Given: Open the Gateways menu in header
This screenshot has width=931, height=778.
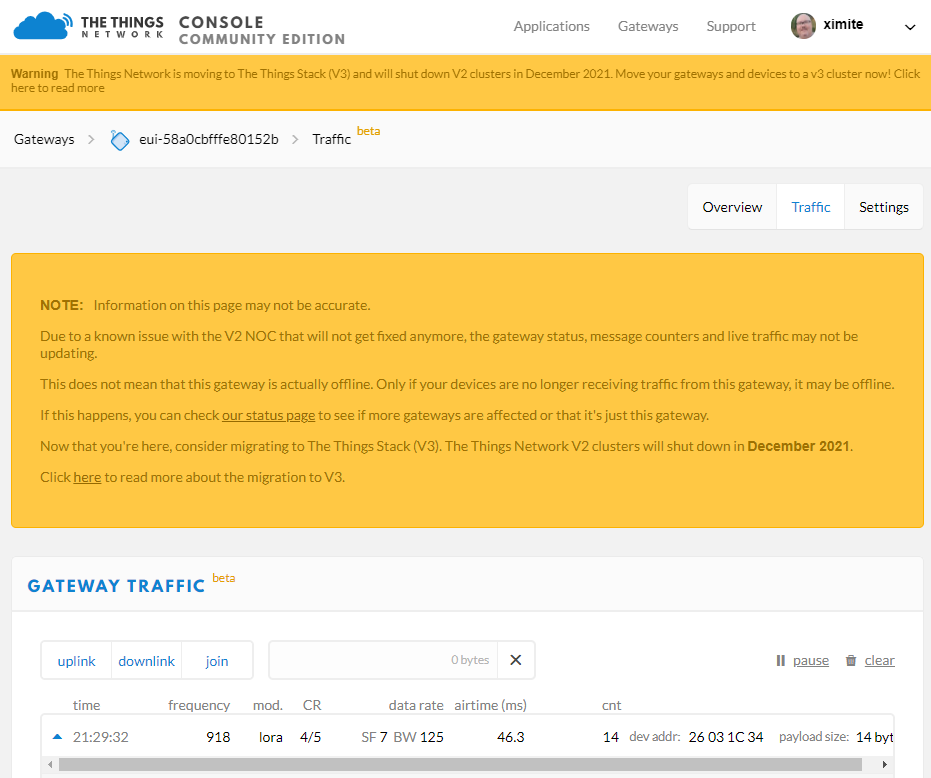Looking at the screenshot, I should (648, 26).
